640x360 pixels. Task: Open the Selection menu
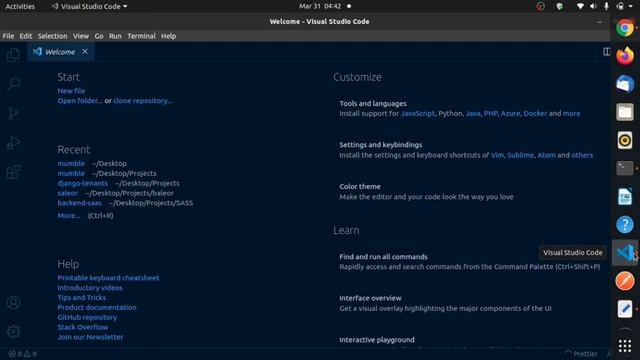(x=52, y=36)
